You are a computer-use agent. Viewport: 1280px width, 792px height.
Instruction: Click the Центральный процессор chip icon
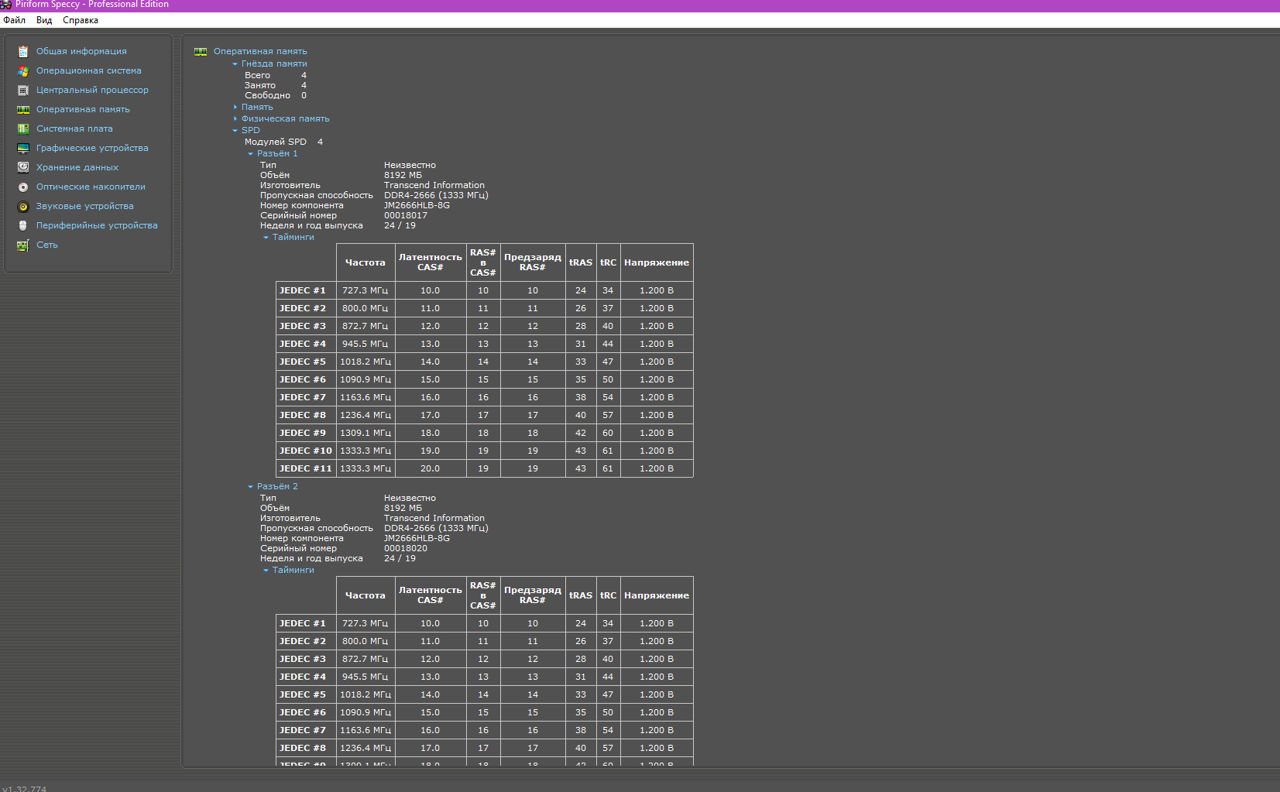[x=23, y=90]
